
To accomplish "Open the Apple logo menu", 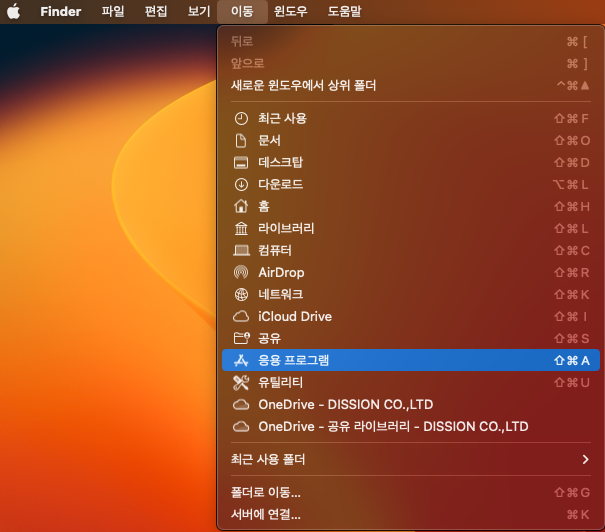I will pos(14,11).
